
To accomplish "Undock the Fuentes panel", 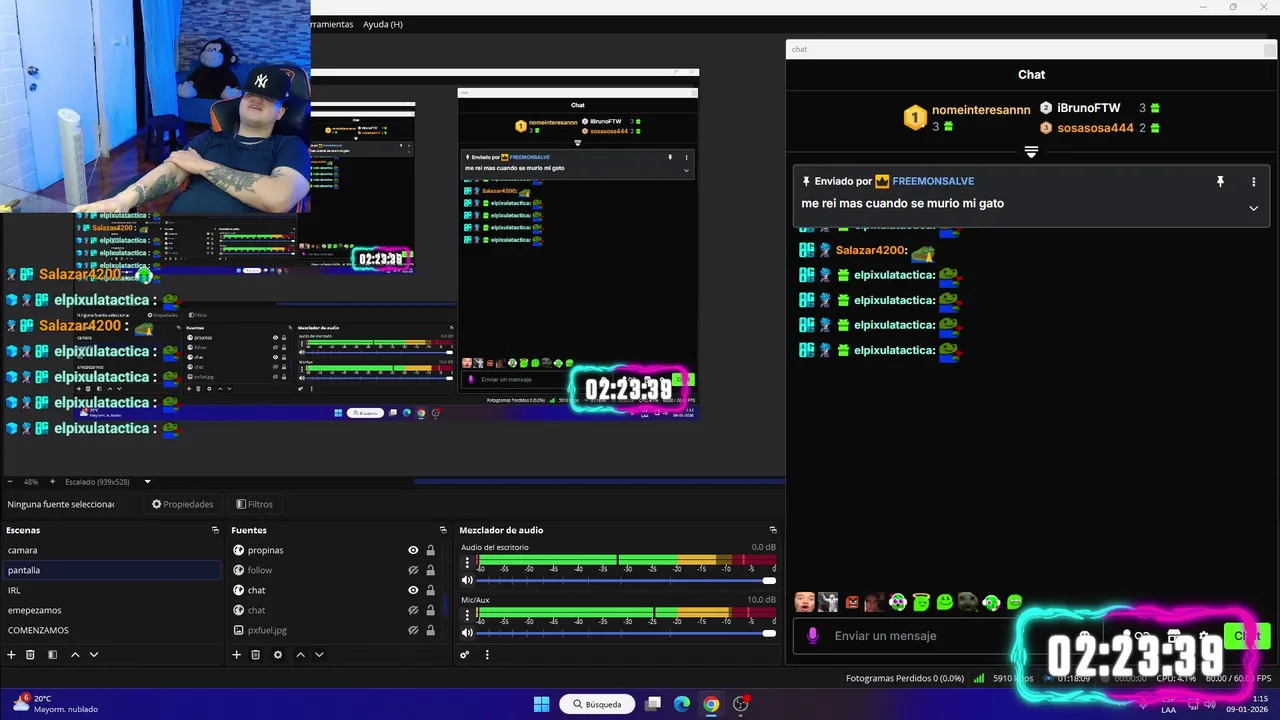I will pos(443,530).
